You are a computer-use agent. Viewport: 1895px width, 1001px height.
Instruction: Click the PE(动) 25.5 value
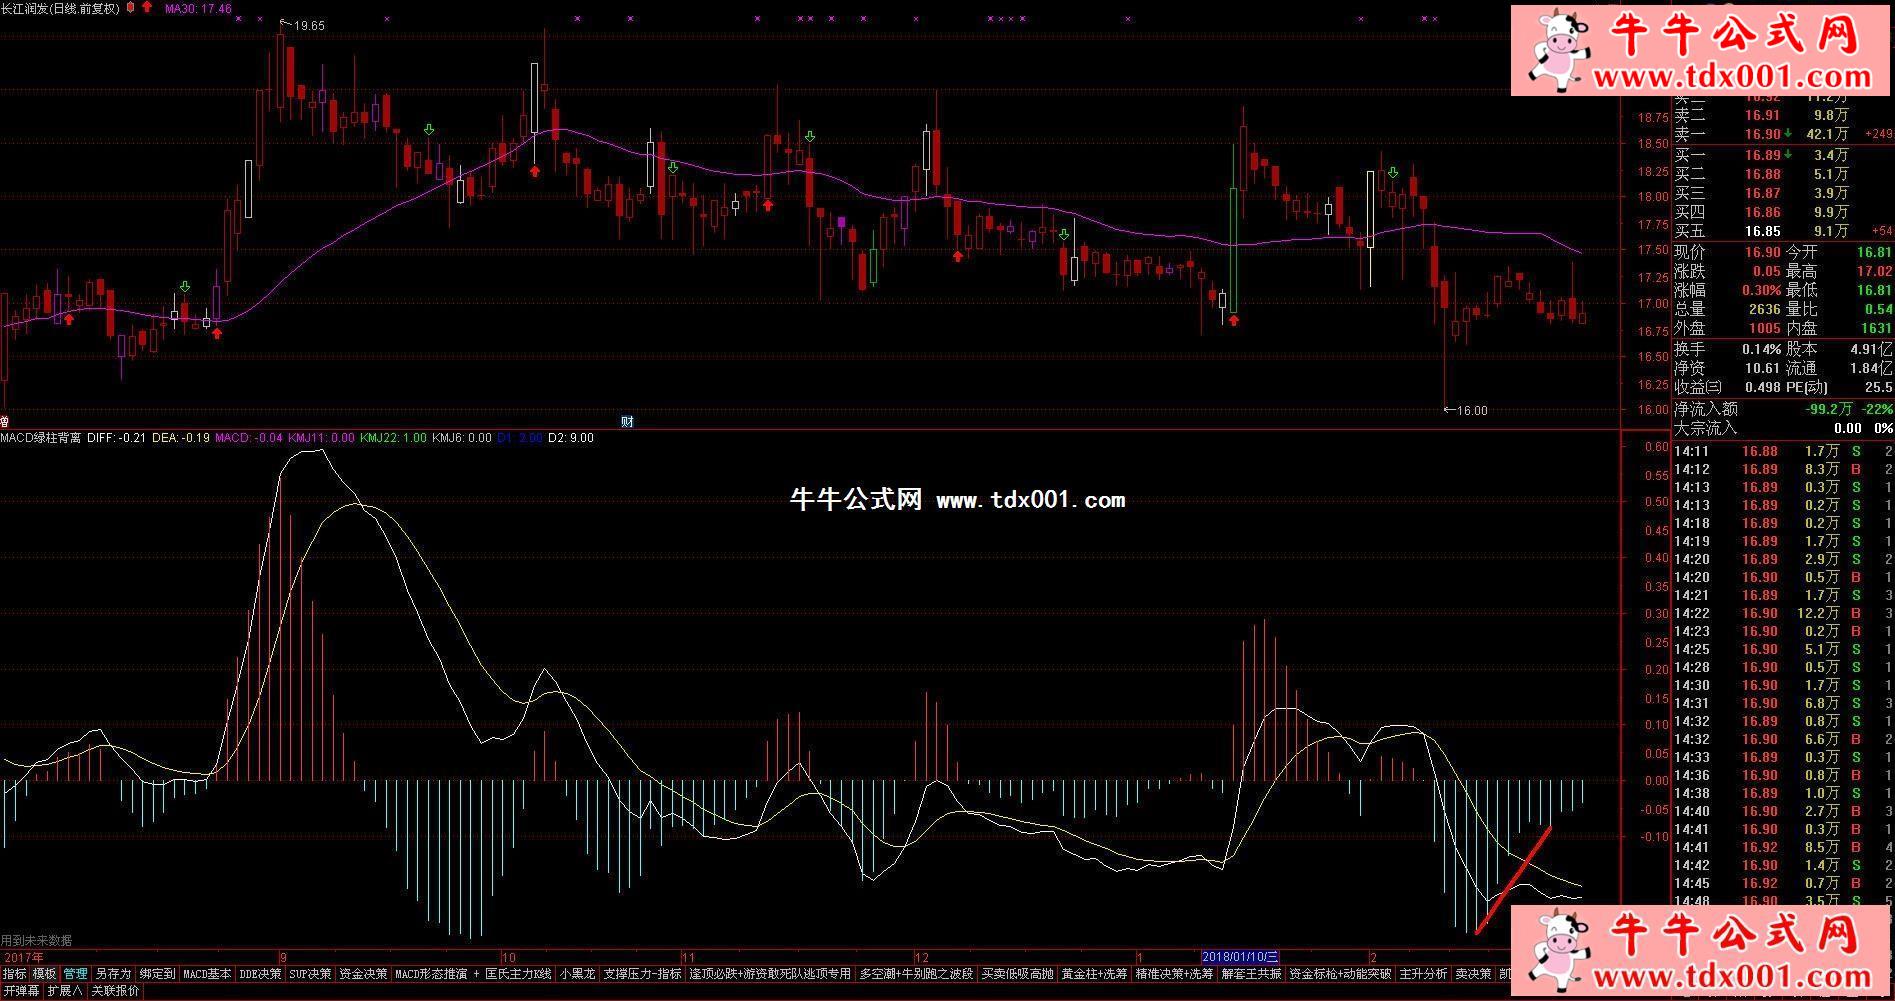1878,387
